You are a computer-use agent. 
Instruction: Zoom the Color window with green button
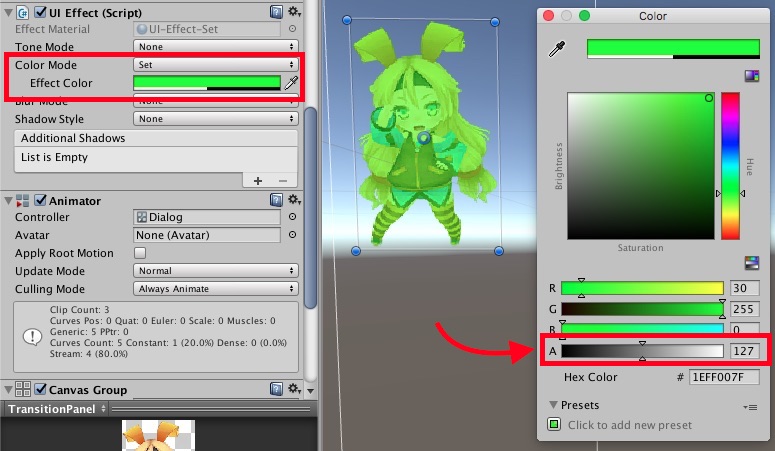(584, 15)
